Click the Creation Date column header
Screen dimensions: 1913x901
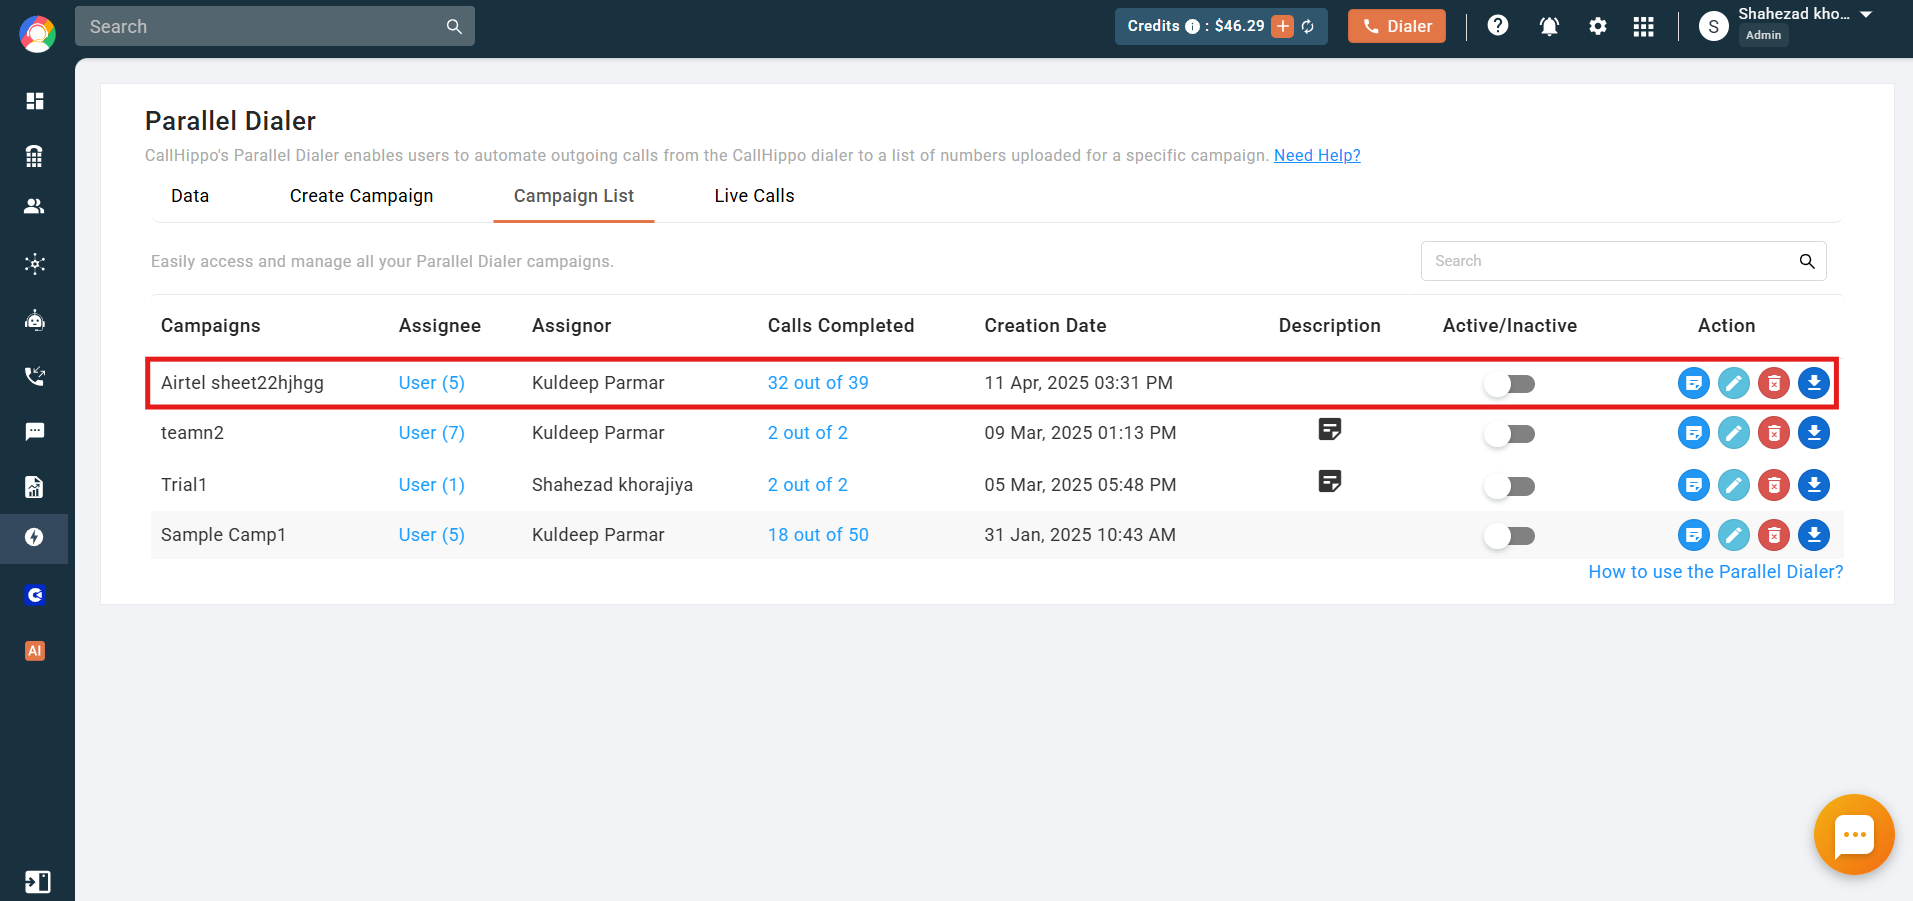1045,326
